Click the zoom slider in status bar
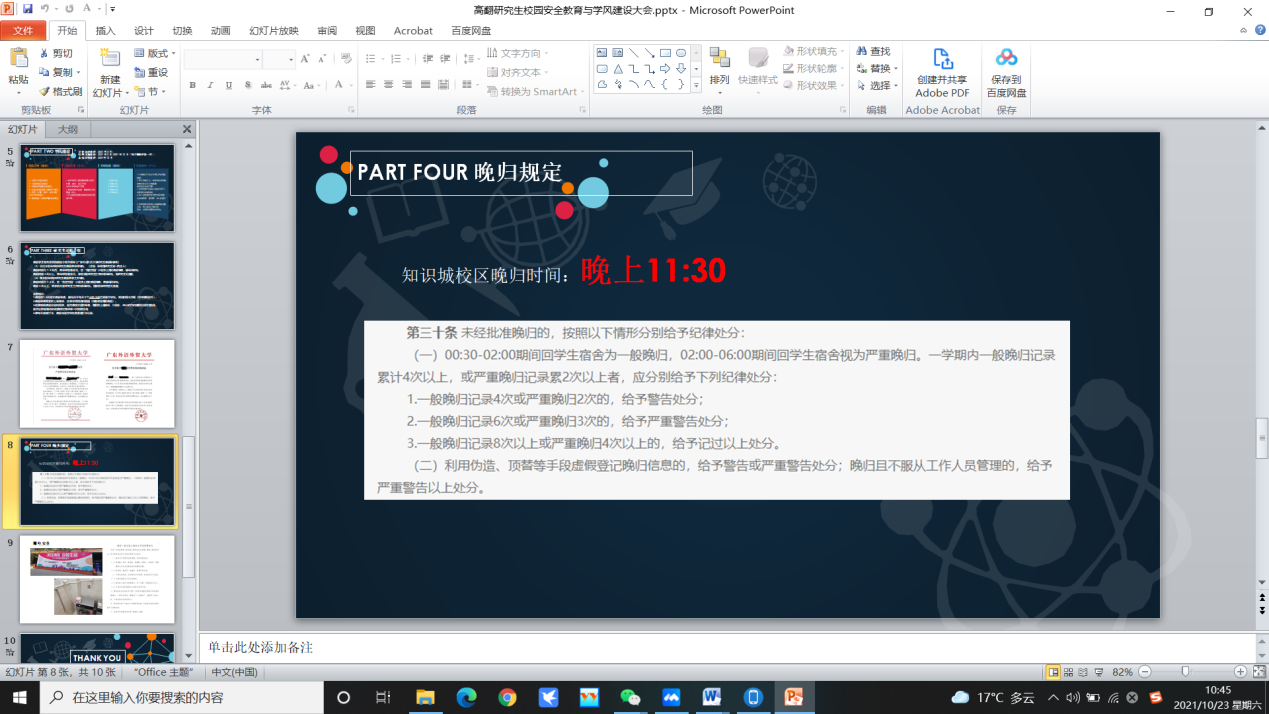Viewport: 1269px width, 714px height. (x=1185, y=672)
